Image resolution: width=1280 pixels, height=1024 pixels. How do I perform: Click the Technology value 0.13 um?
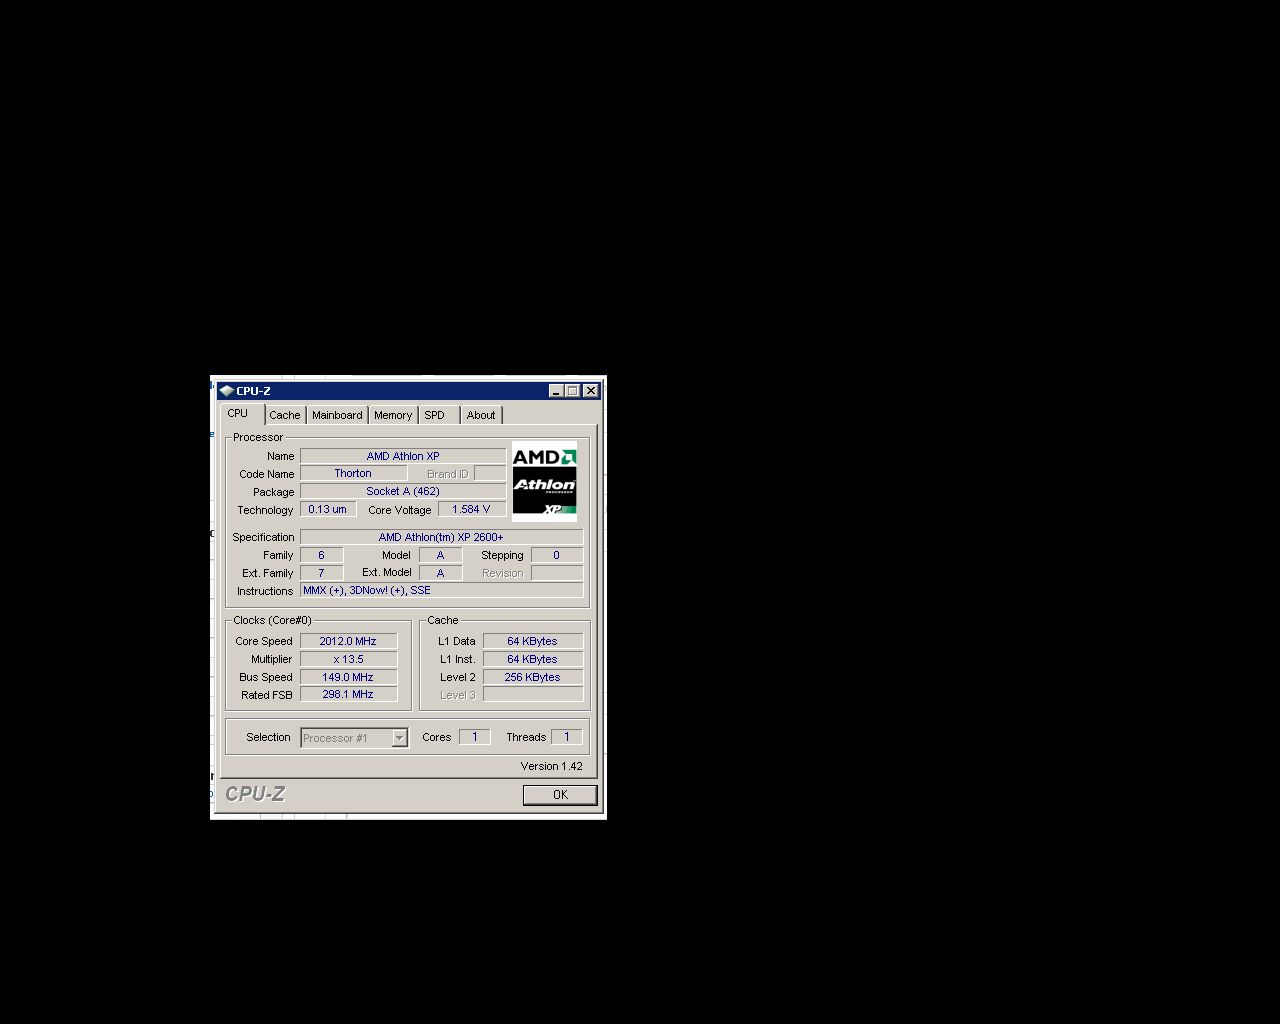point(328,510)
